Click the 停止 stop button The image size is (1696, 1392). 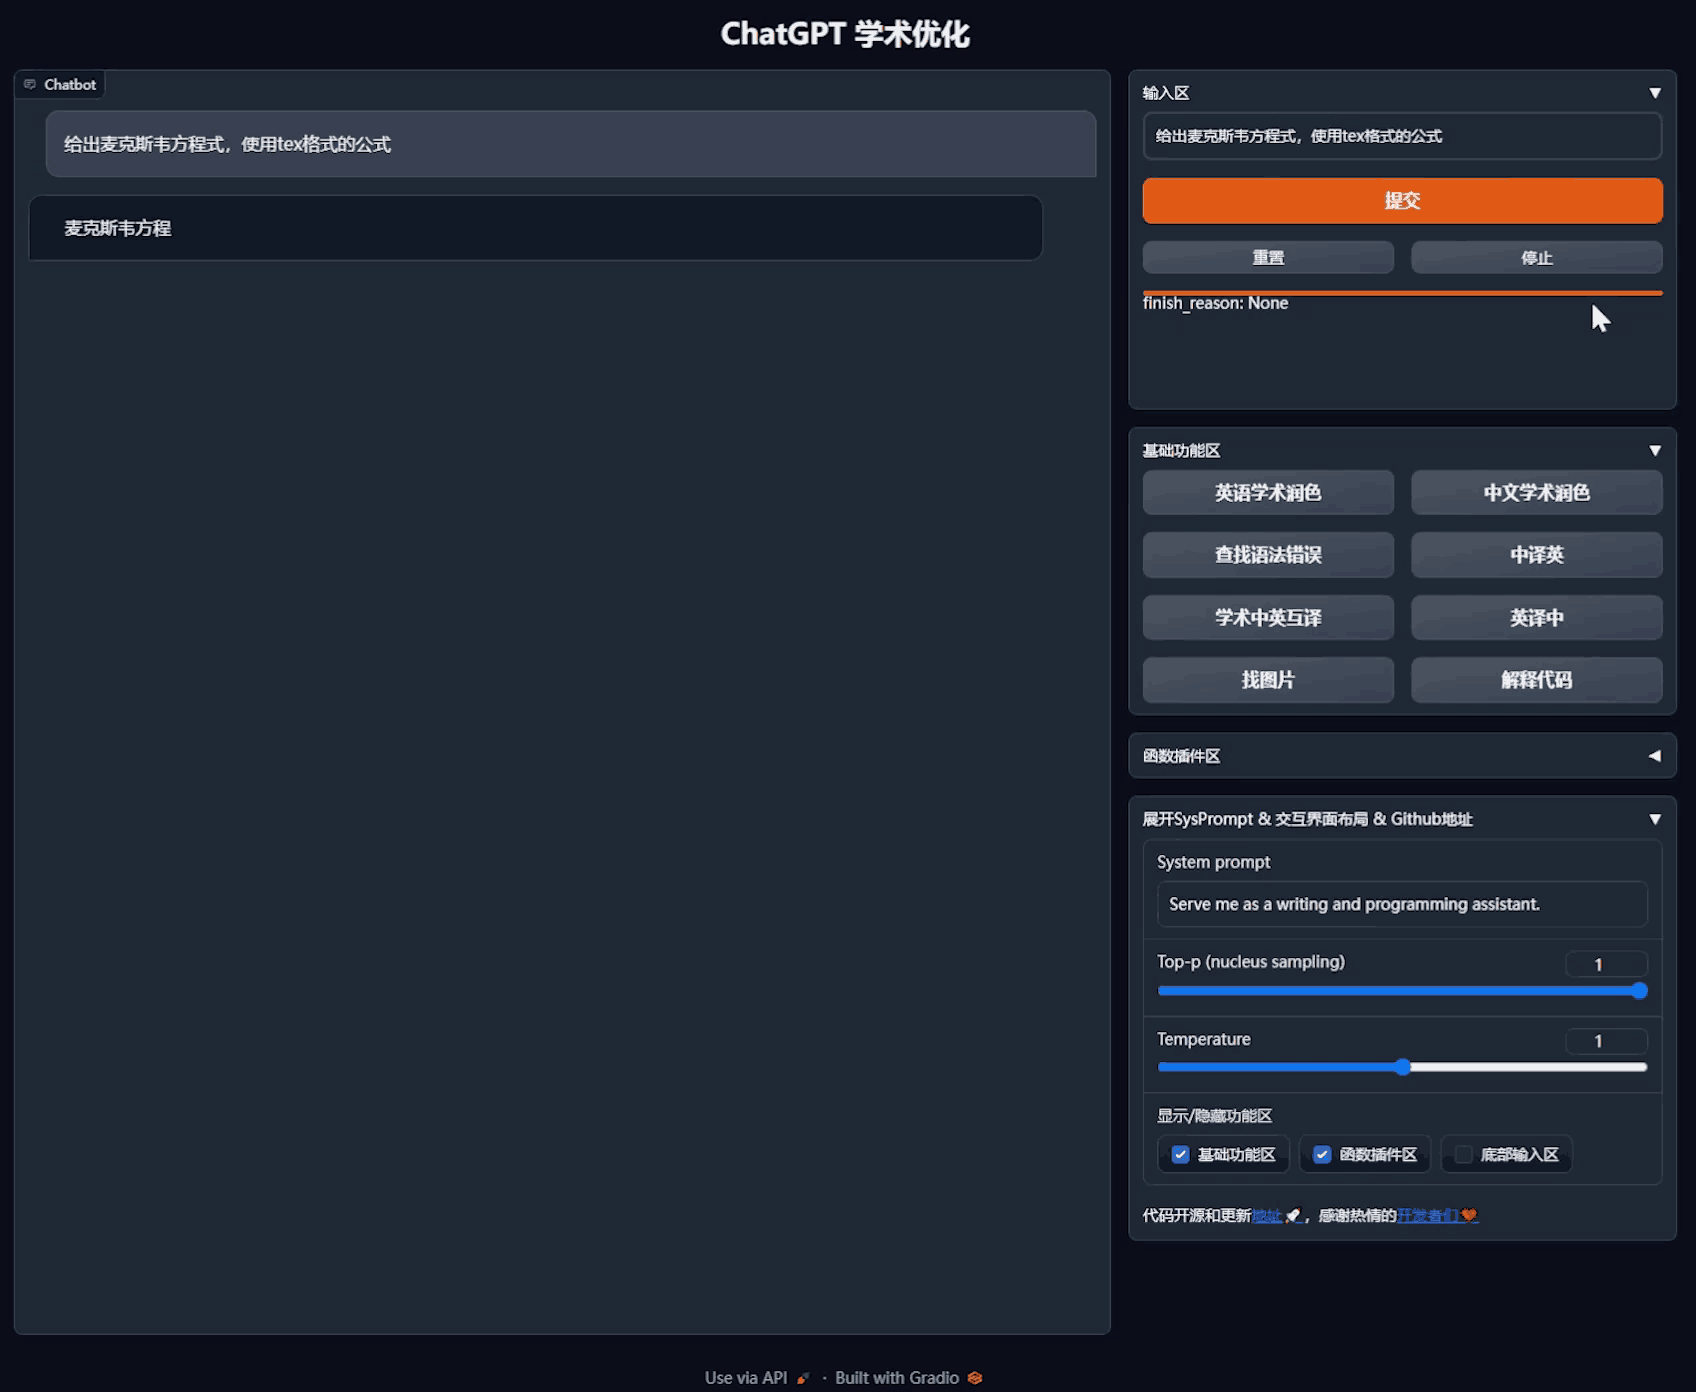(1537, 257)
